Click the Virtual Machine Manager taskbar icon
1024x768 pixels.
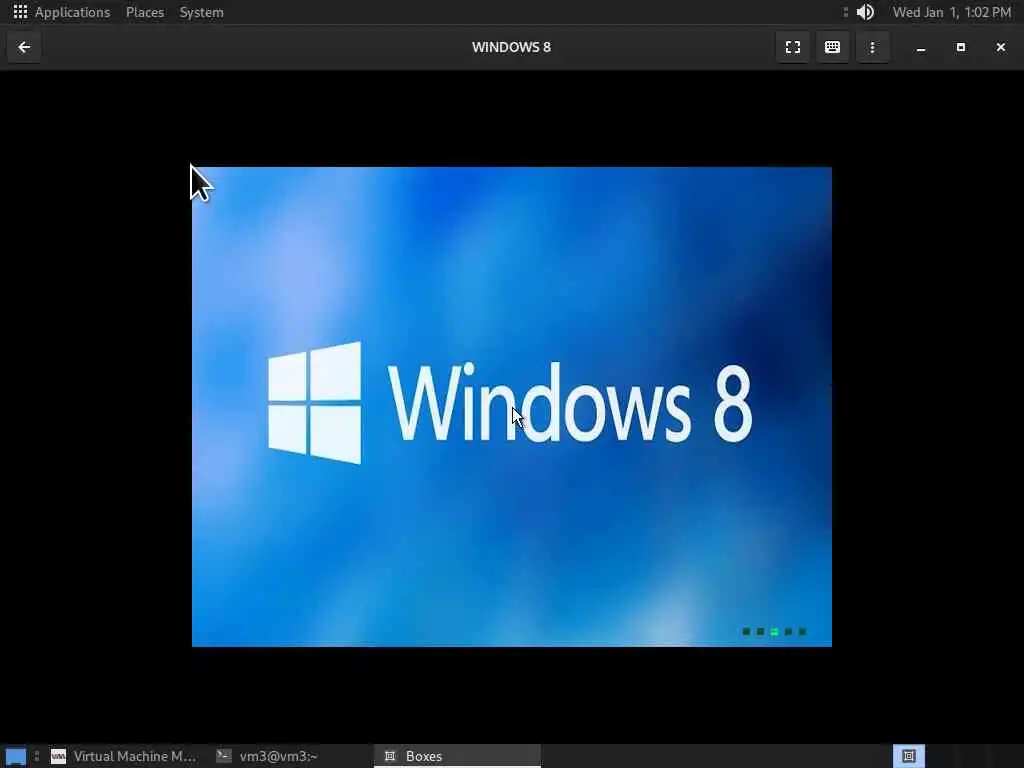[58, 756]
